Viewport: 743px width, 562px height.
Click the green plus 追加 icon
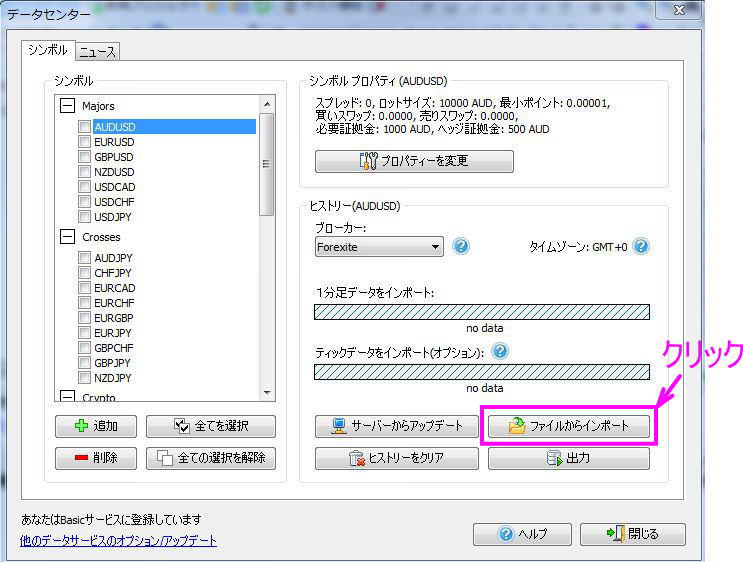click(x=81, y=426)
